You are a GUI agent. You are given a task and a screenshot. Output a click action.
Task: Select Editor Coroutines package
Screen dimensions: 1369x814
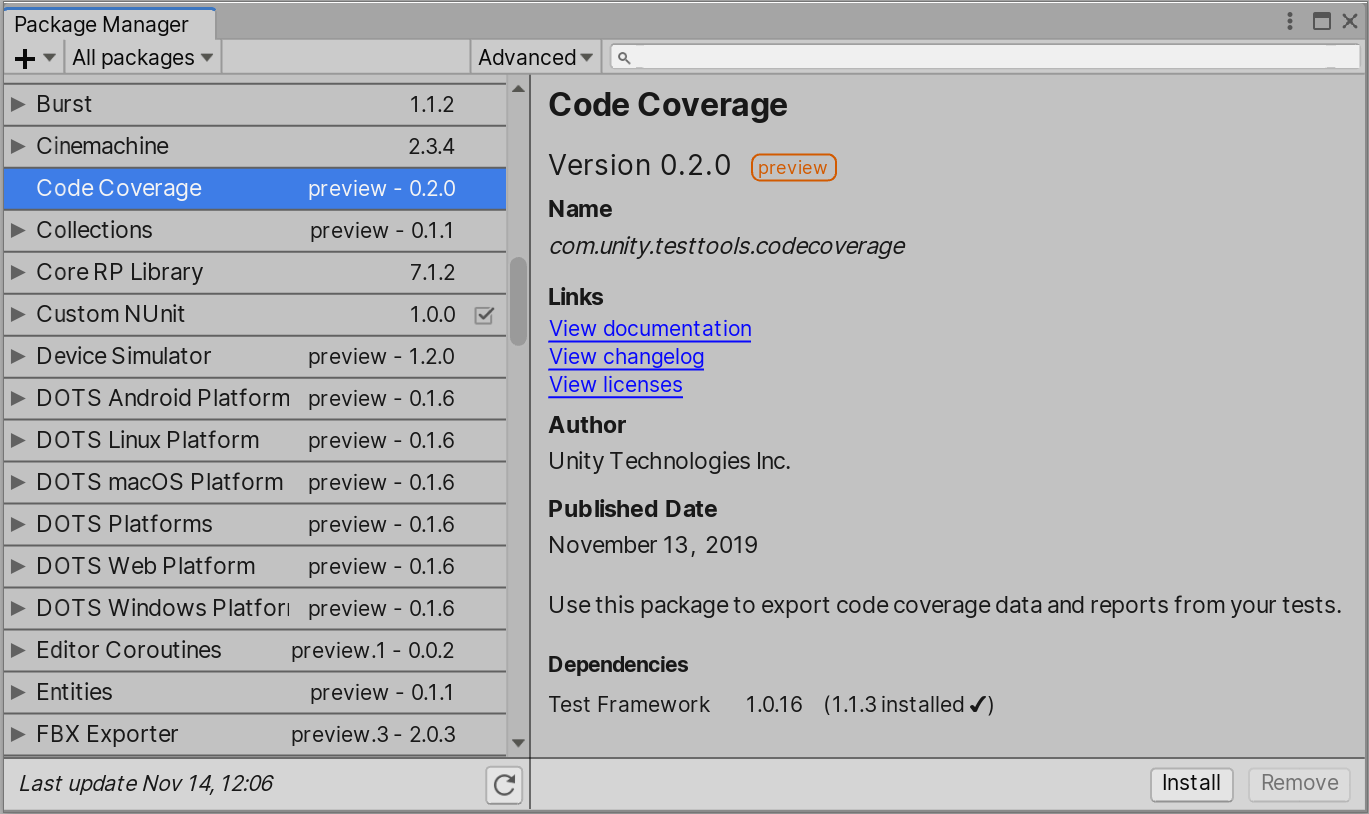click(x=255, y=650)
